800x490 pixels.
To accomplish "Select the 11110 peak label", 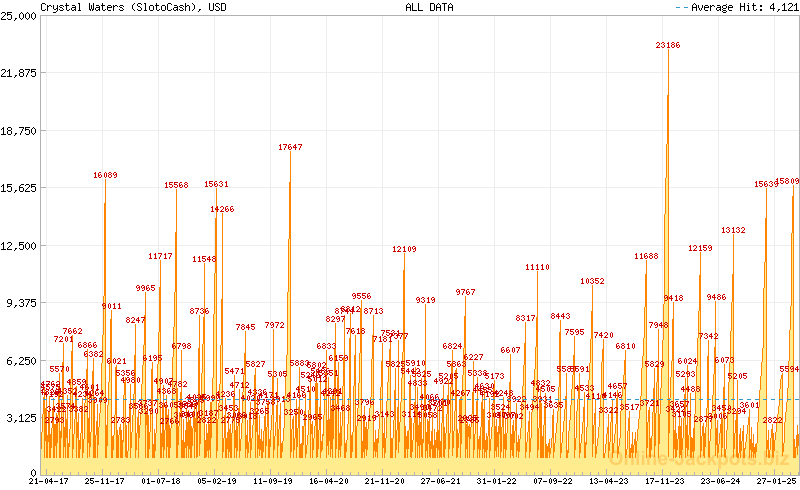I will point(537,267).
